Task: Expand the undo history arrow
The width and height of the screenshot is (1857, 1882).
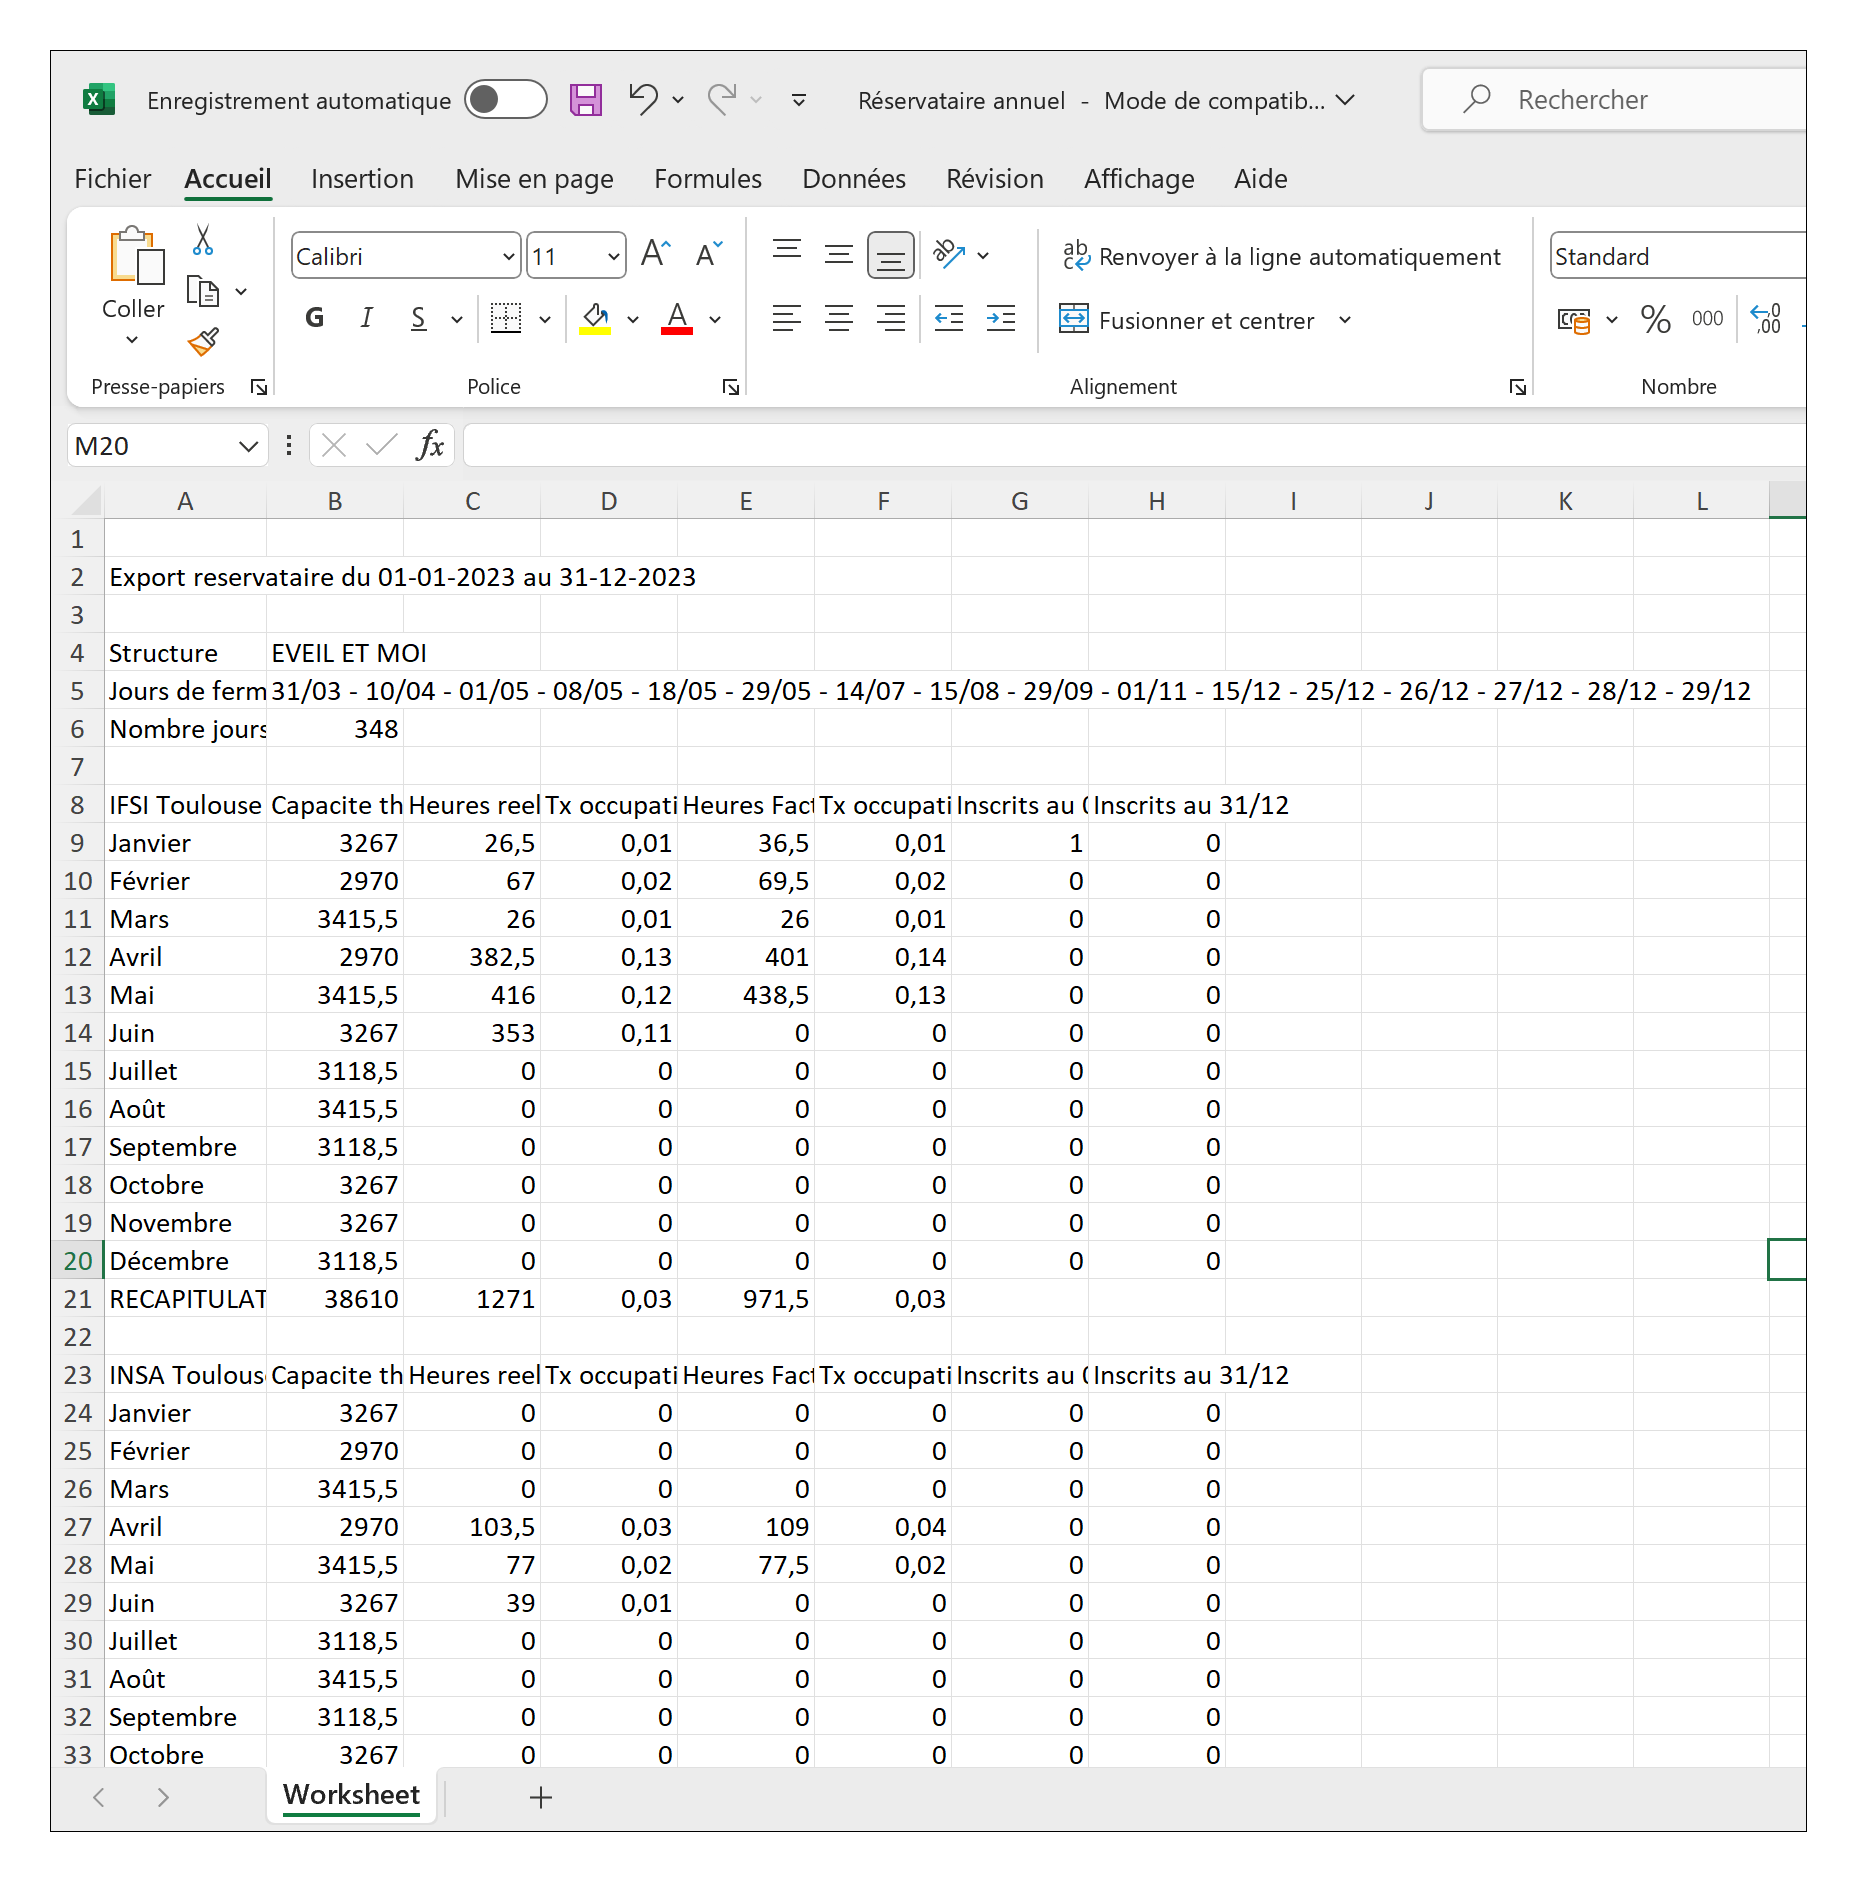Action: click(x=678, y=100)
